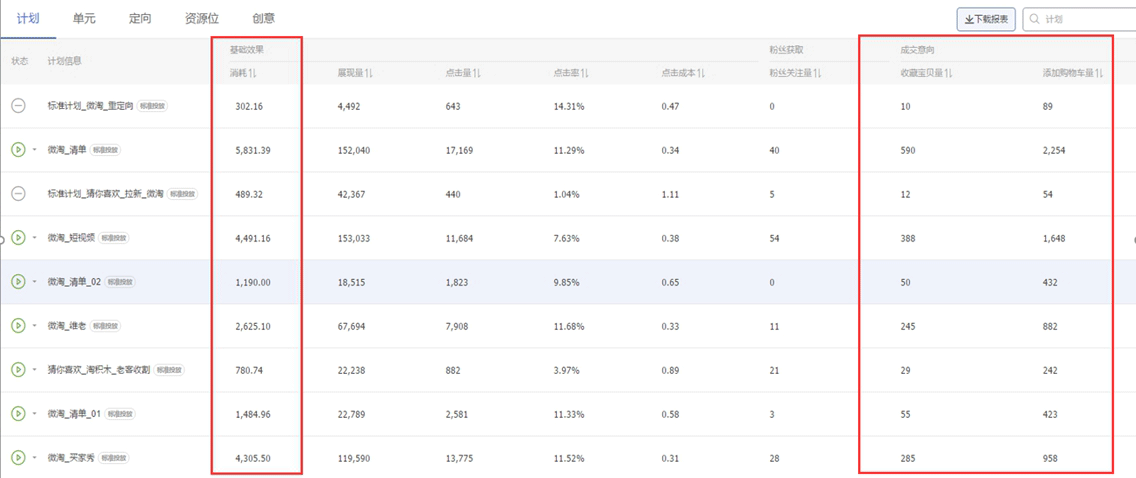Click the status icon for 标准计划_微淘_重定向
The height and width of the screenshot is (478, 1136).
tap(18, 106)
